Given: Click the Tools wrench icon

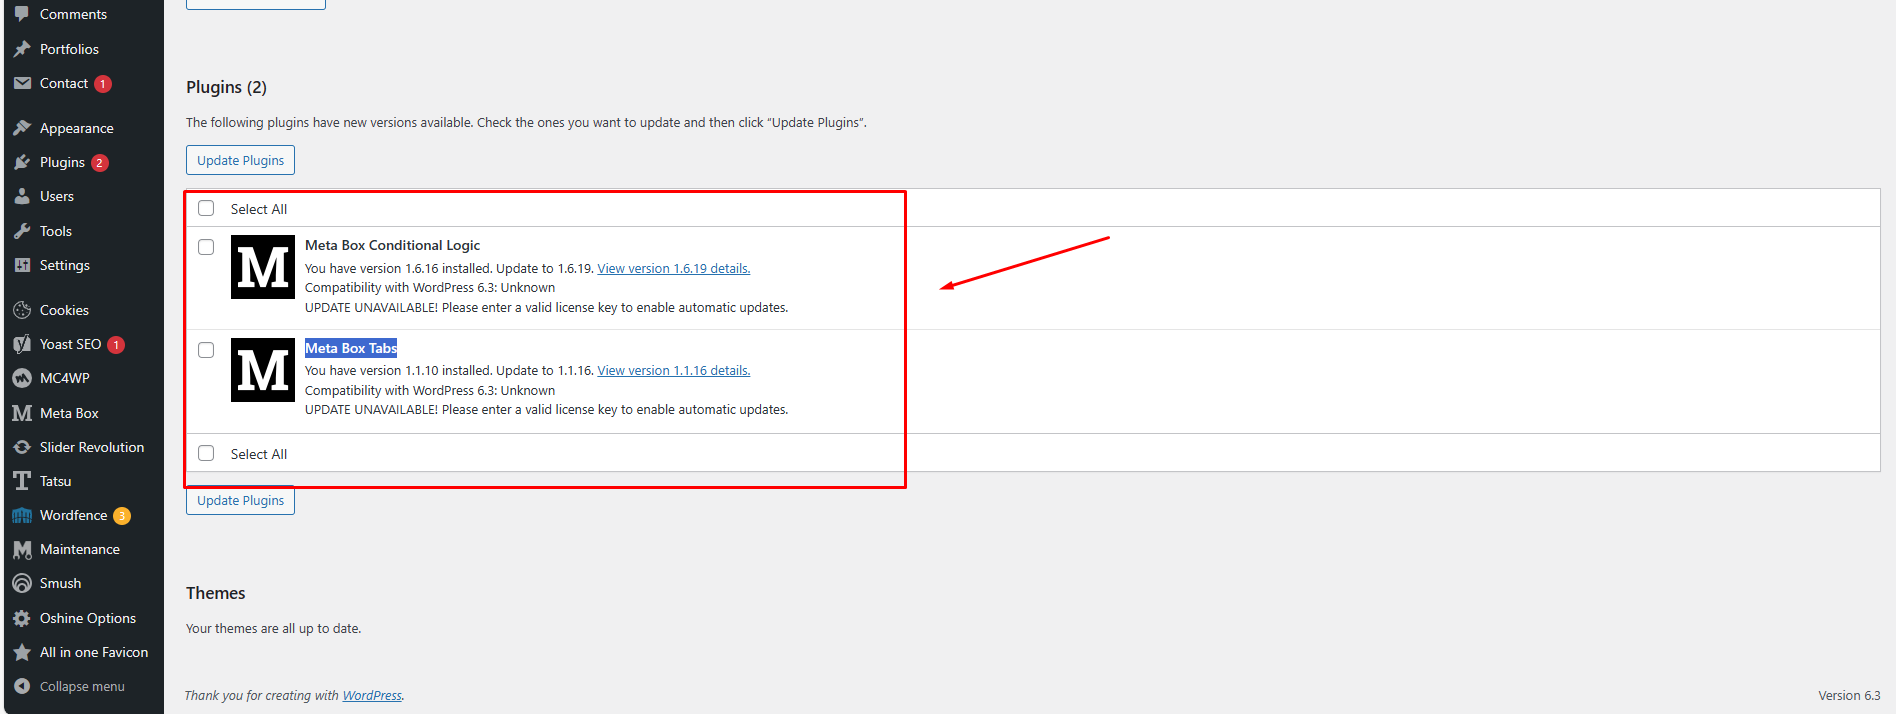Looking at the screenshot, I should click(x=22, y=231).
